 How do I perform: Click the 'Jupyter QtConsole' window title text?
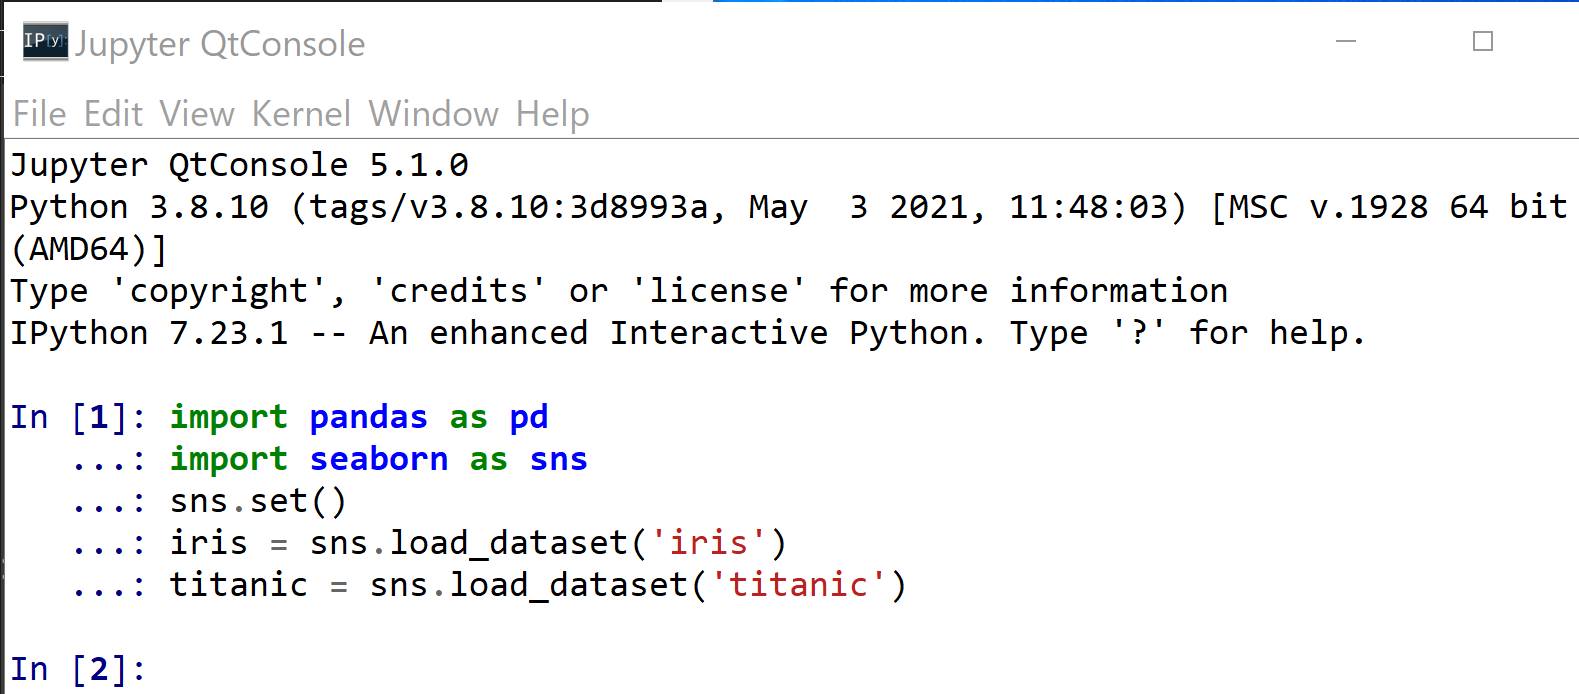pos(220,44)
